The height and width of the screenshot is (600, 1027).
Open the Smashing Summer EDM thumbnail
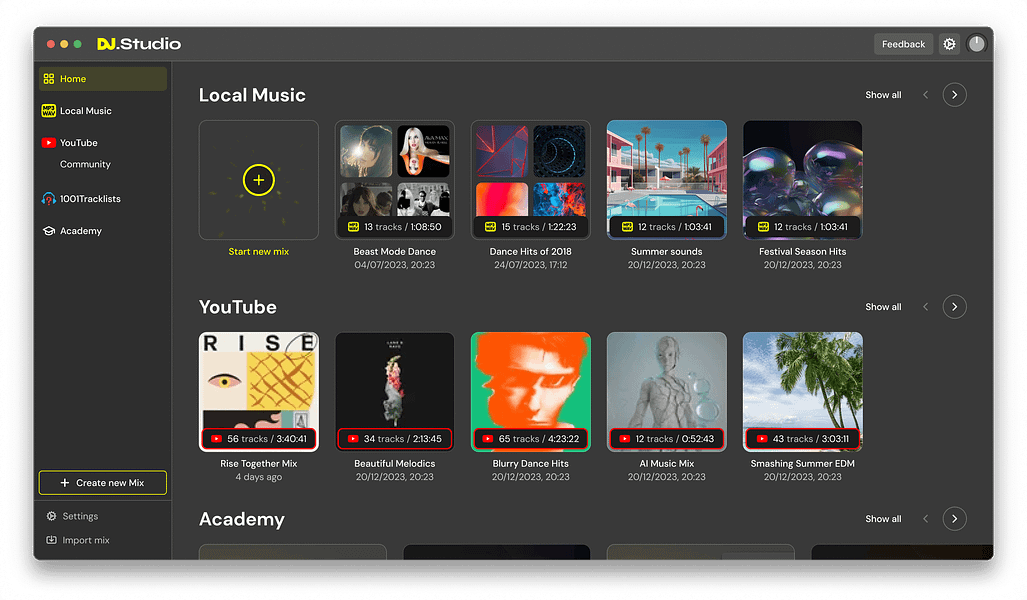[802, 392]
